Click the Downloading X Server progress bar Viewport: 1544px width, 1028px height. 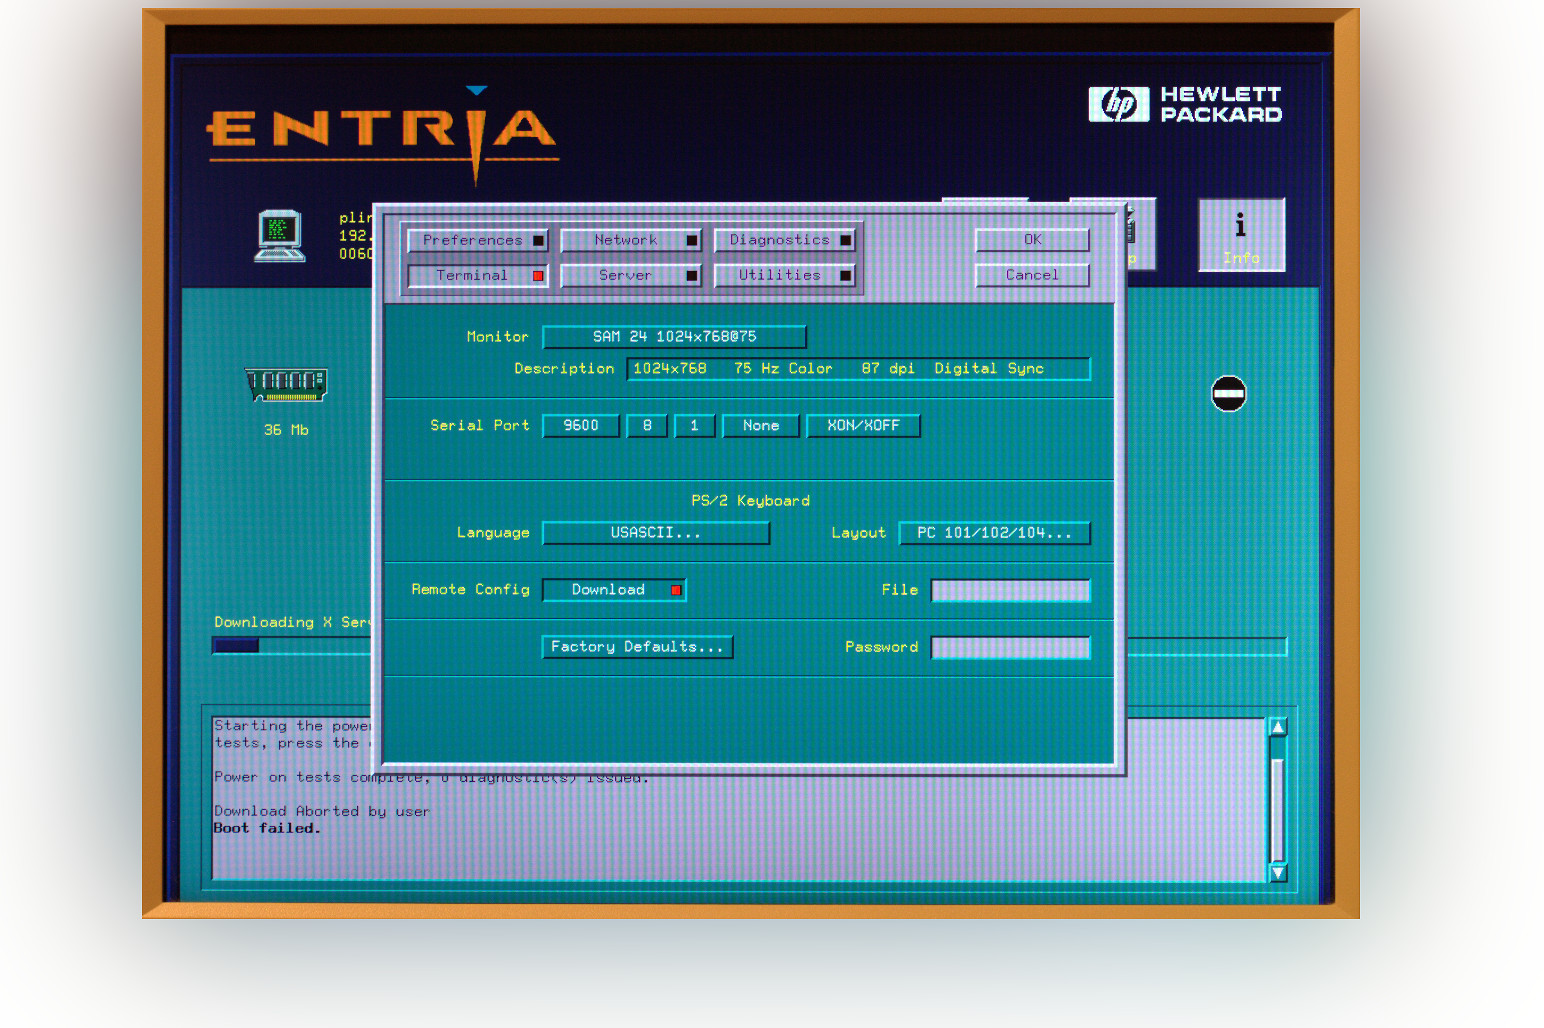[x=292, y=646]
